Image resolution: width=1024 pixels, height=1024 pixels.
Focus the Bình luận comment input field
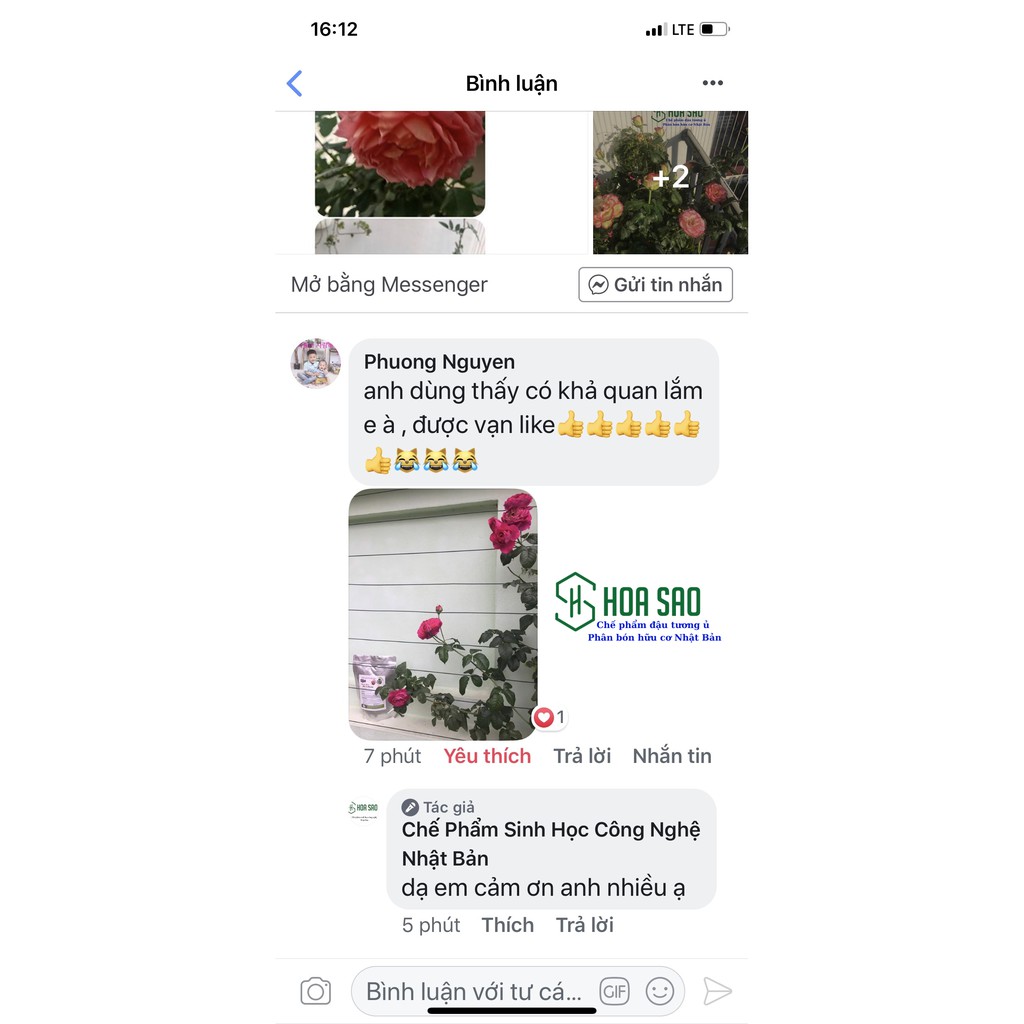tap(473, 991)
